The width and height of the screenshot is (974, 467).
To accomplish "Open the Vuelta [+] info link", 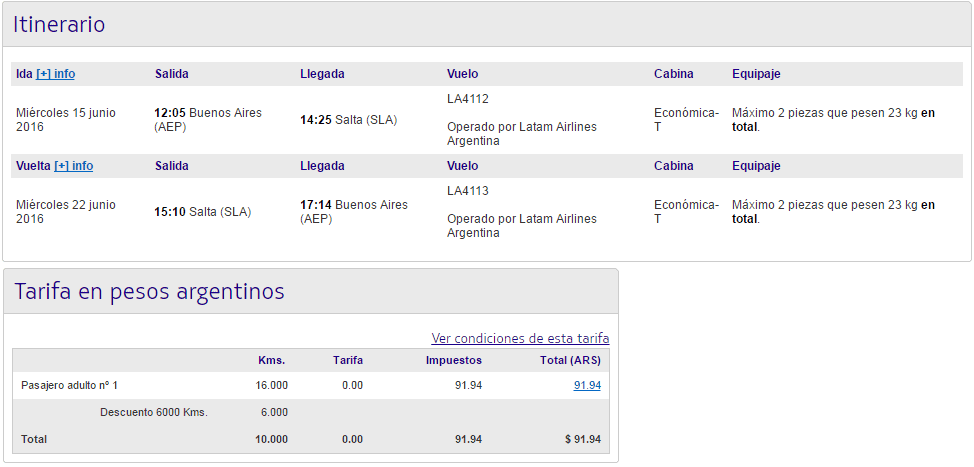I will click(x=73, y=166).
